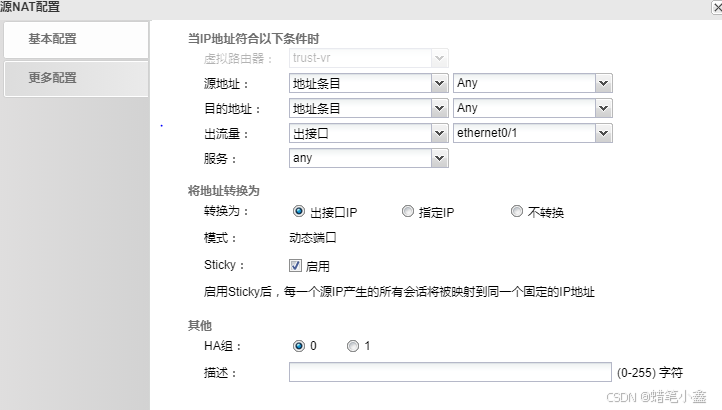Select HA组 option 0
722x410 pixels.
(x=298, y=346)
